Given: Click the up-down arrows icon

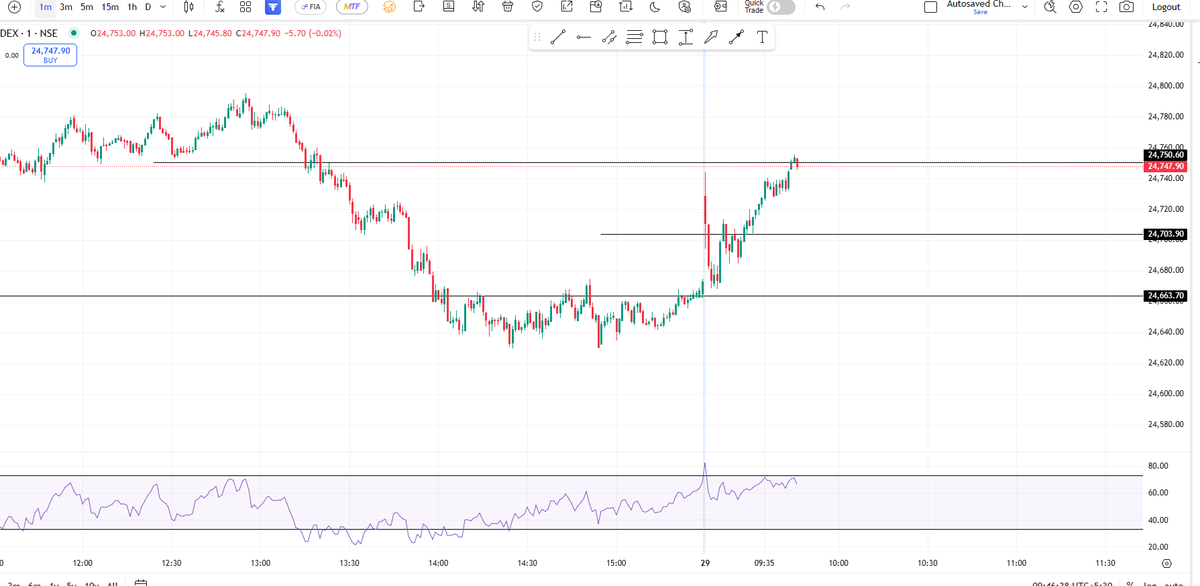Looking at the screenshot, I should [478, 7].
